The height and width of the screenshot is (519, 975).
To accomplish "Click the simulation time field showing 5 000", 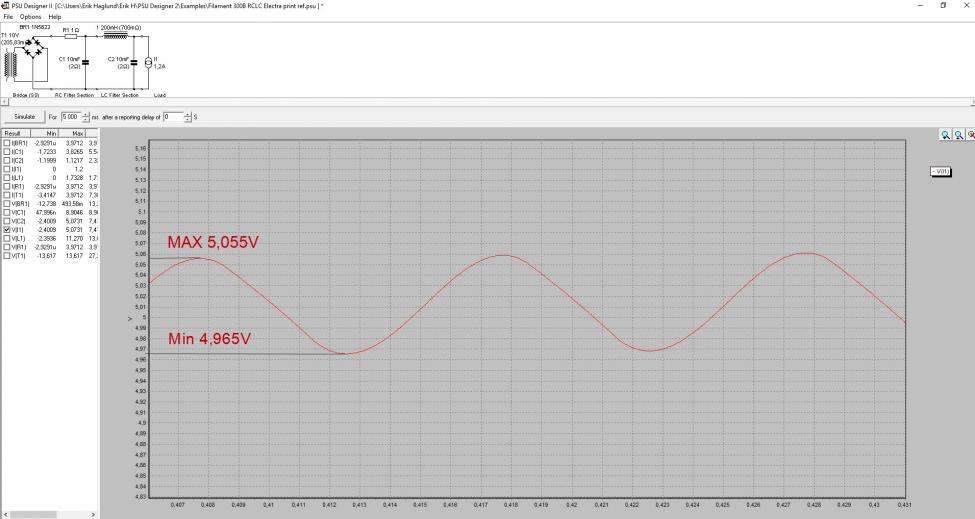I will coord(70,117).
